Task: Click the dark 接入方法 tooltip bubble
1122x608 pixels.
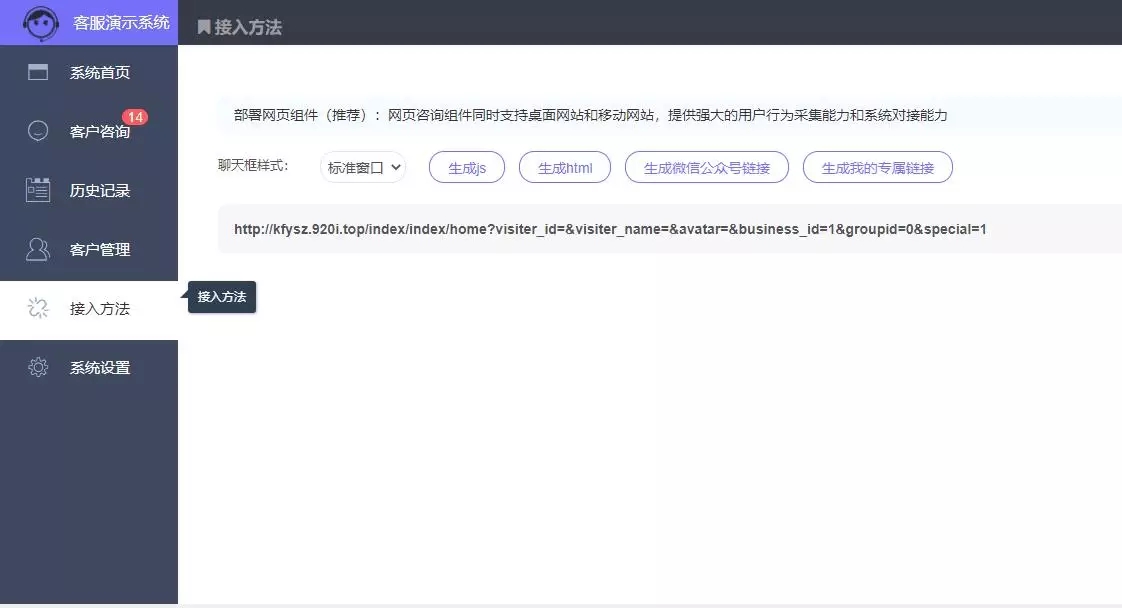Action: point(222,297)
